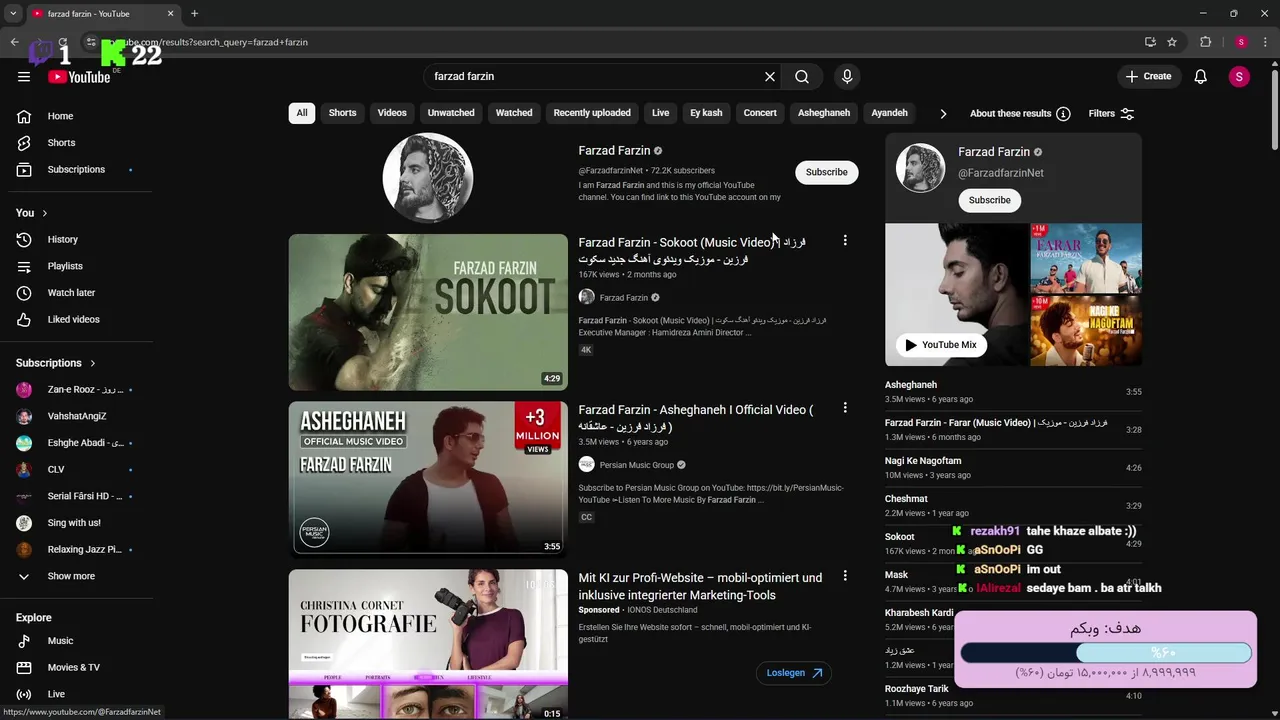Screen dimensions: 1280x720
Task: Select the Shorts filter chip
Action: coord(342,113)
